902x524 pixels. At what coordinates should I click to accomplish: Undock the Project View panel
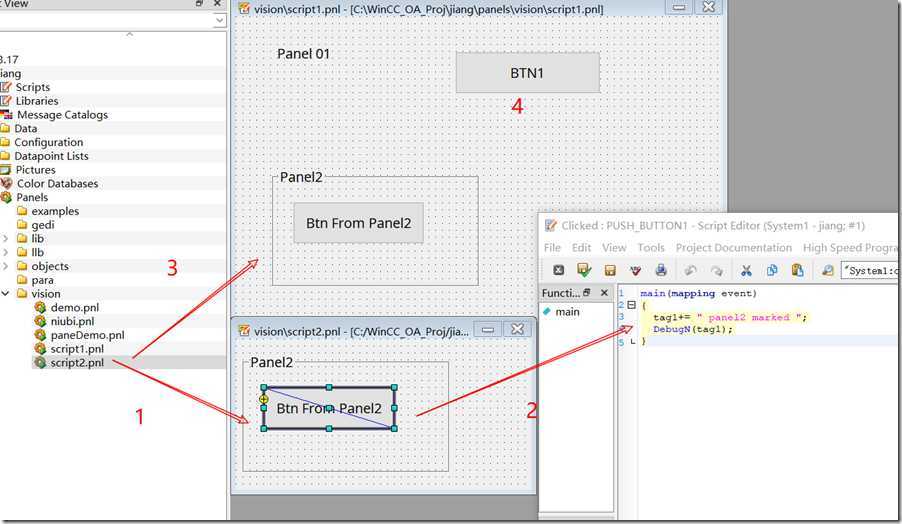pos(199,3)
